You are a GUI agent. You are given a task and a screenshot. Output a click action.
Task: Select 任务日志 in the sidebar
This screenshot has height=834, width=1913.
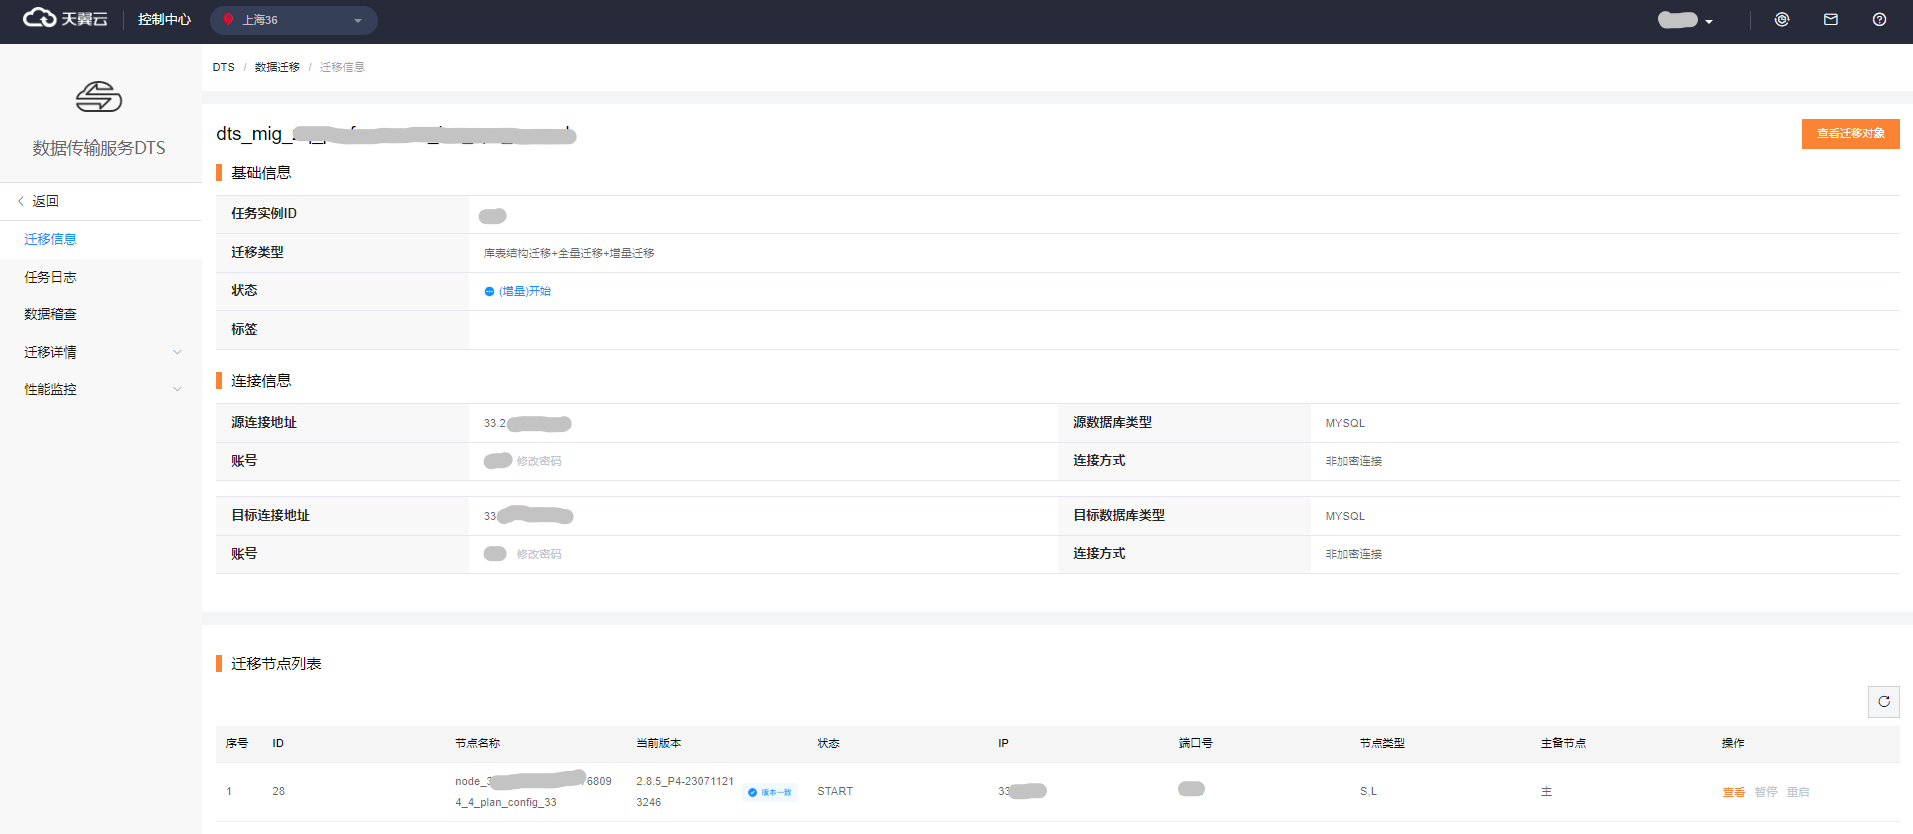tap(50, 277)
